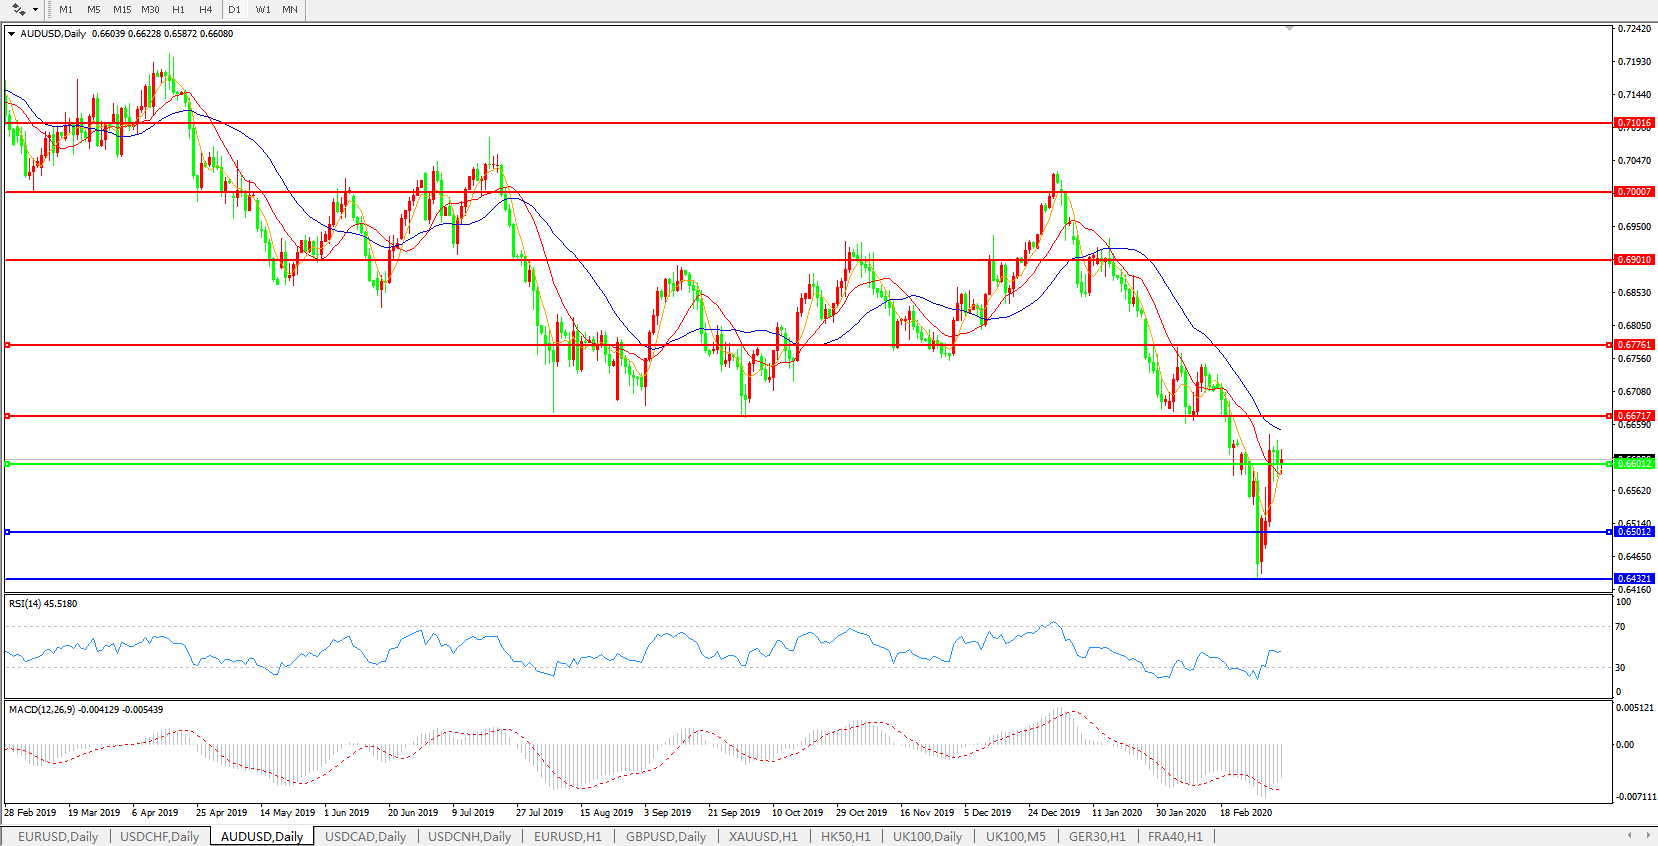Open the USDCAD,Daily chart tab
The image size is (1658, 846).
point(365,836)
